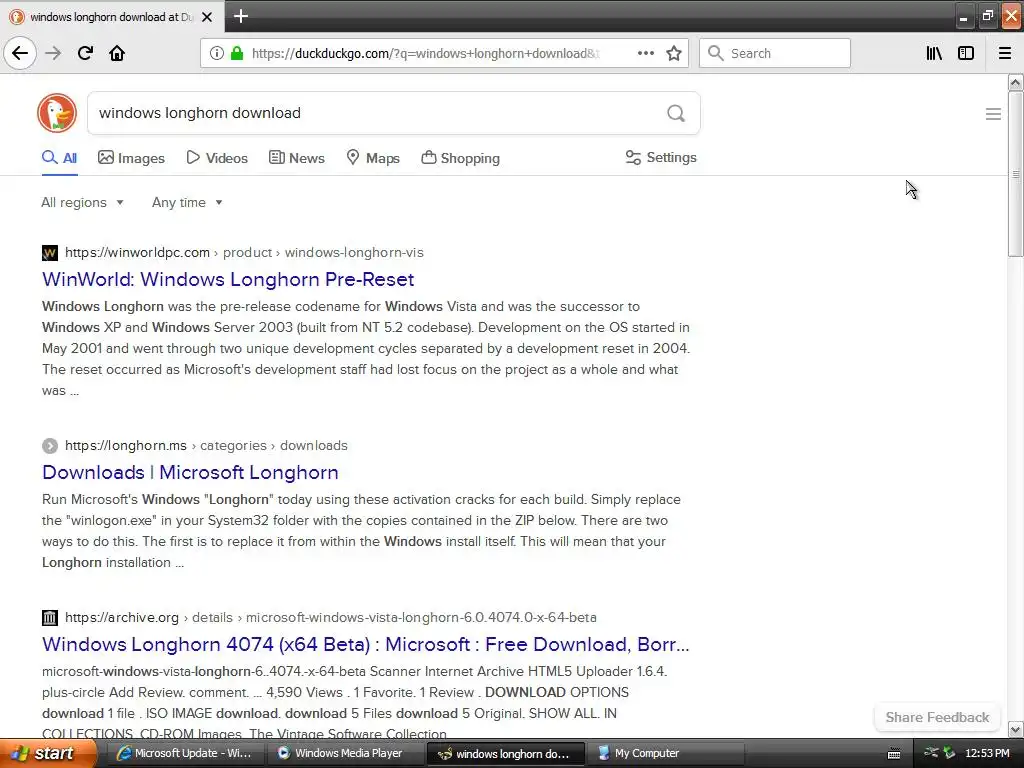Reload the current page
Viewport: 1024px width, 768px height.
(x=85, y=53)
